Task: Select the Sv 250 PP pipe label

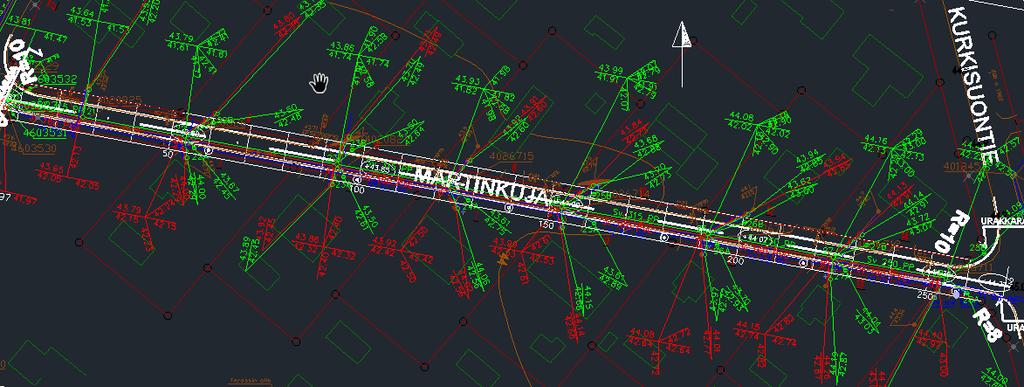Action: coord(892,262)
